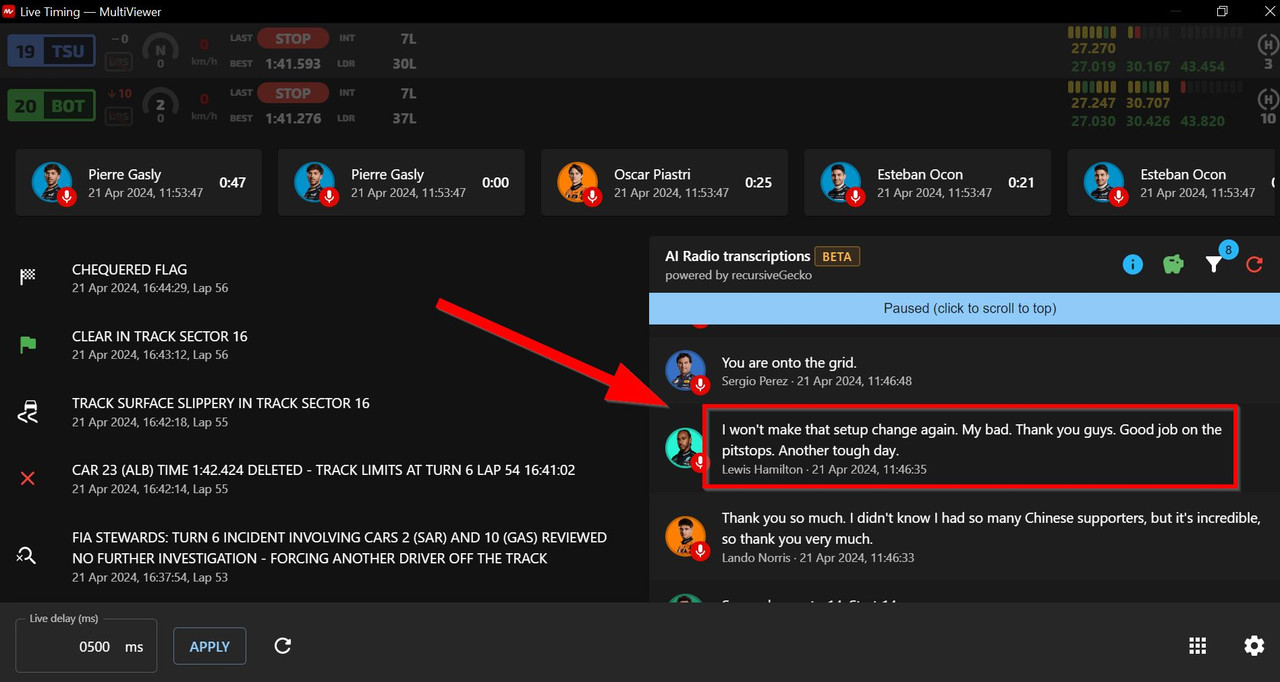This screenshot has height=682, width=1280.
Task: Click BOT mini-sector bars above 27.247
Action: pos(1093,87)
